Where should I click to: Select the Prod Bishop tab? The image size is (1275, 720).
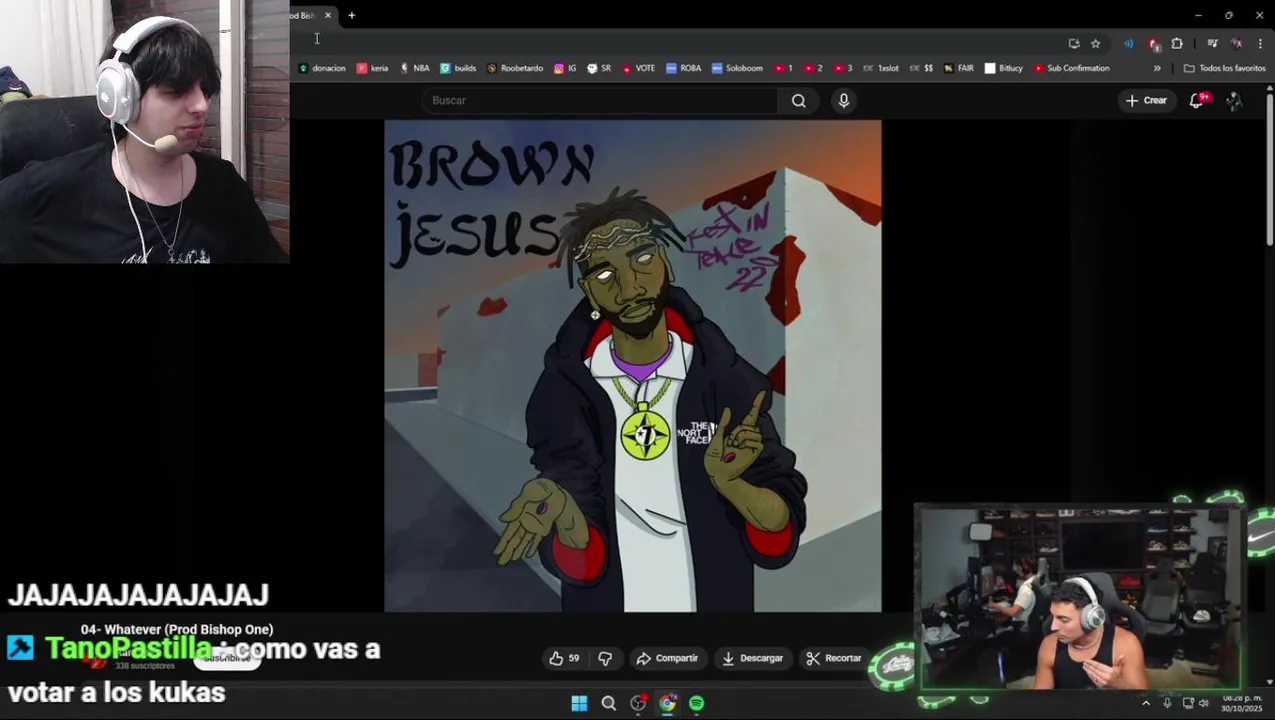[x=305, y=15]
